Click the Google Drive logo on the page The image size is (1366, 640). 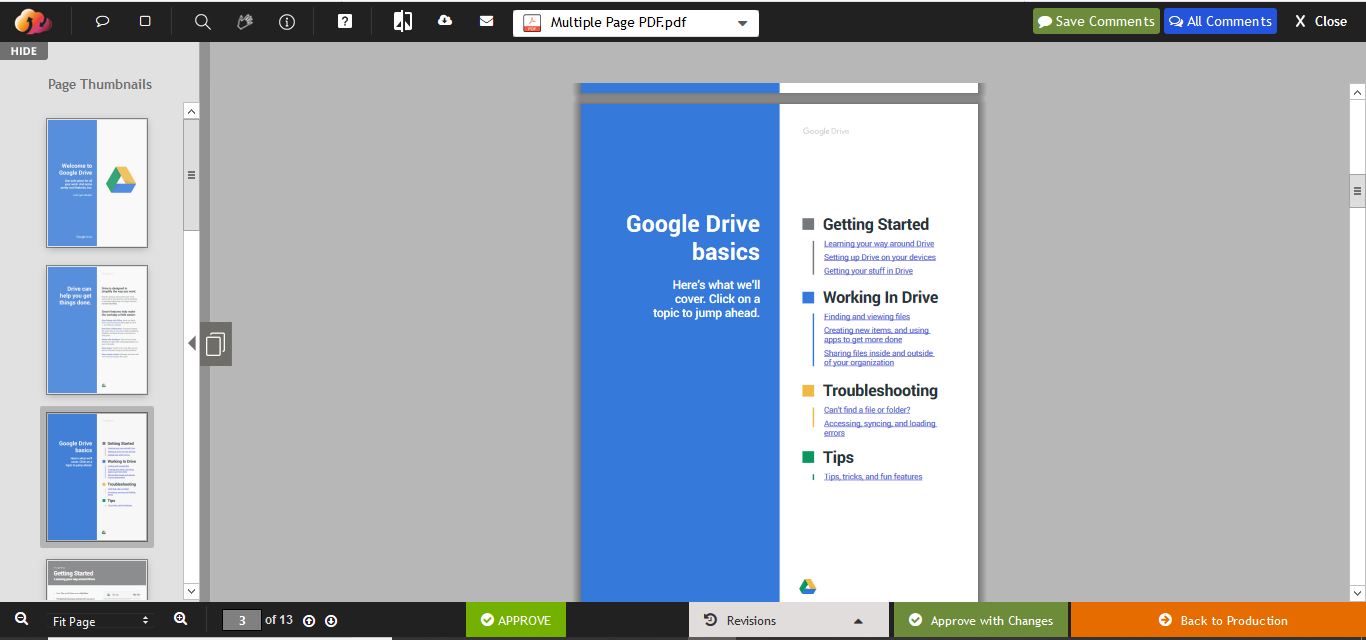[808, 586]
